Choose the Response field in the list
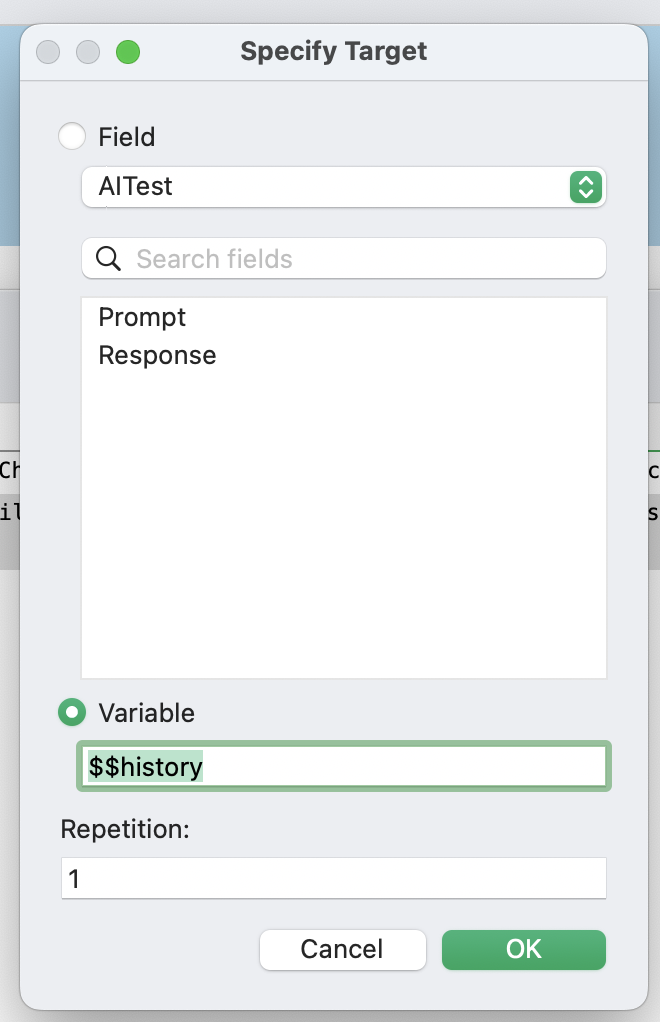This screenshot has height=1022, width=660. click(157, 355)
